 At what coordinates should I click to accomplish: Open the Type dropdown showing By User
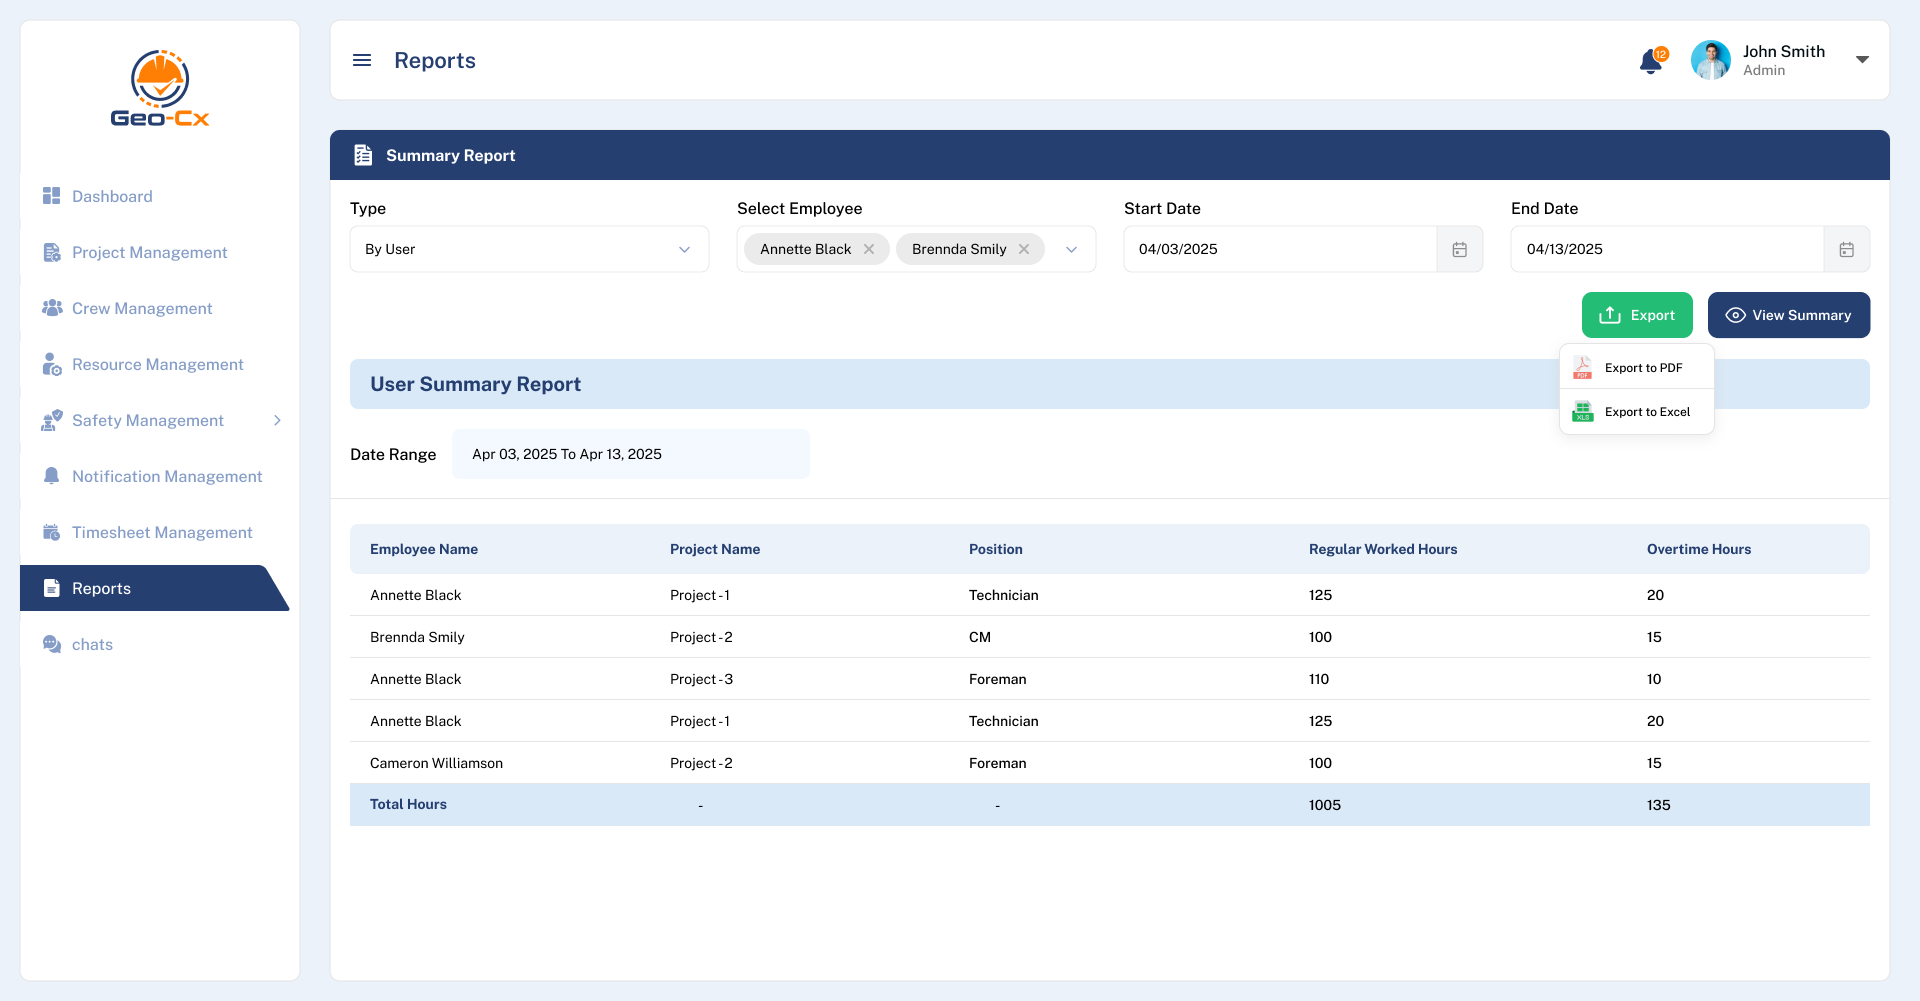[x=529, y=249]
